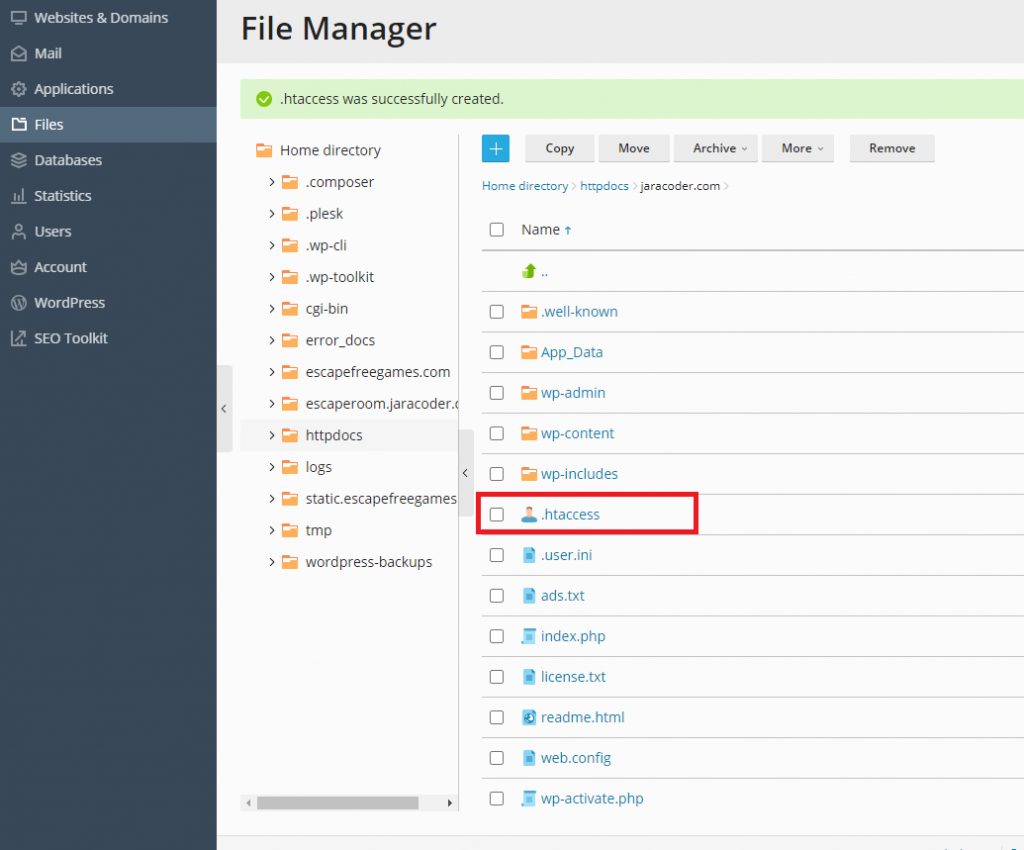This screenshot has height=850, width=1024.
Task: Click the SEO Toolkit chart icon
Action: 18,338
